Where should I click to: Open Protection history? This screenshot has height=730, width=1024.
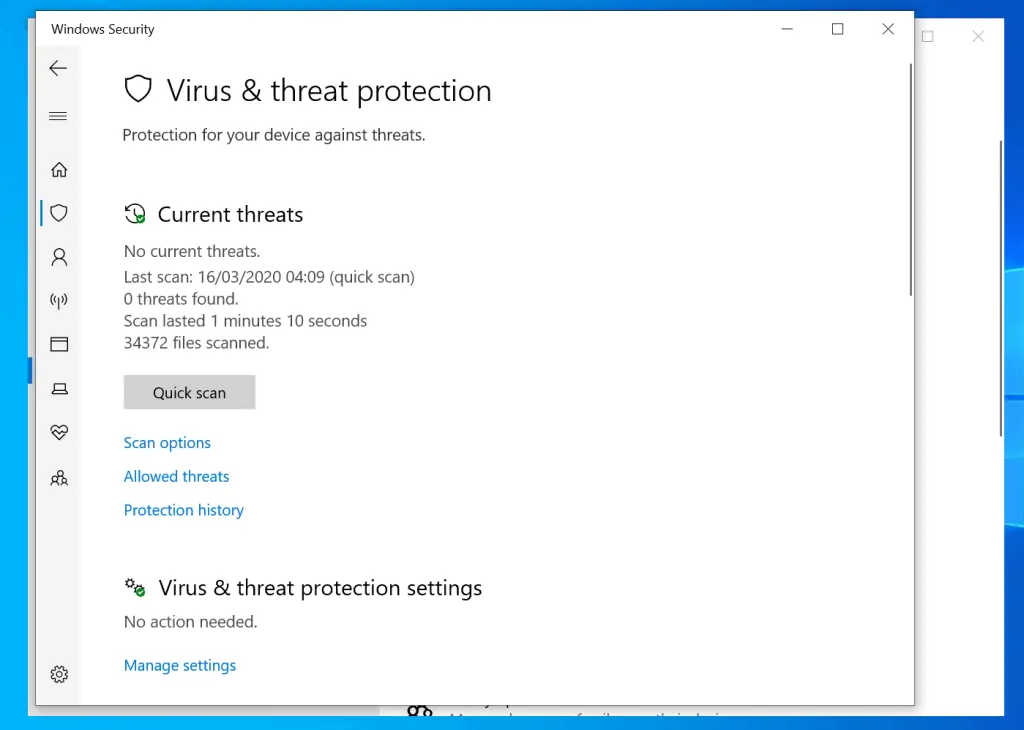coord(183,510)
